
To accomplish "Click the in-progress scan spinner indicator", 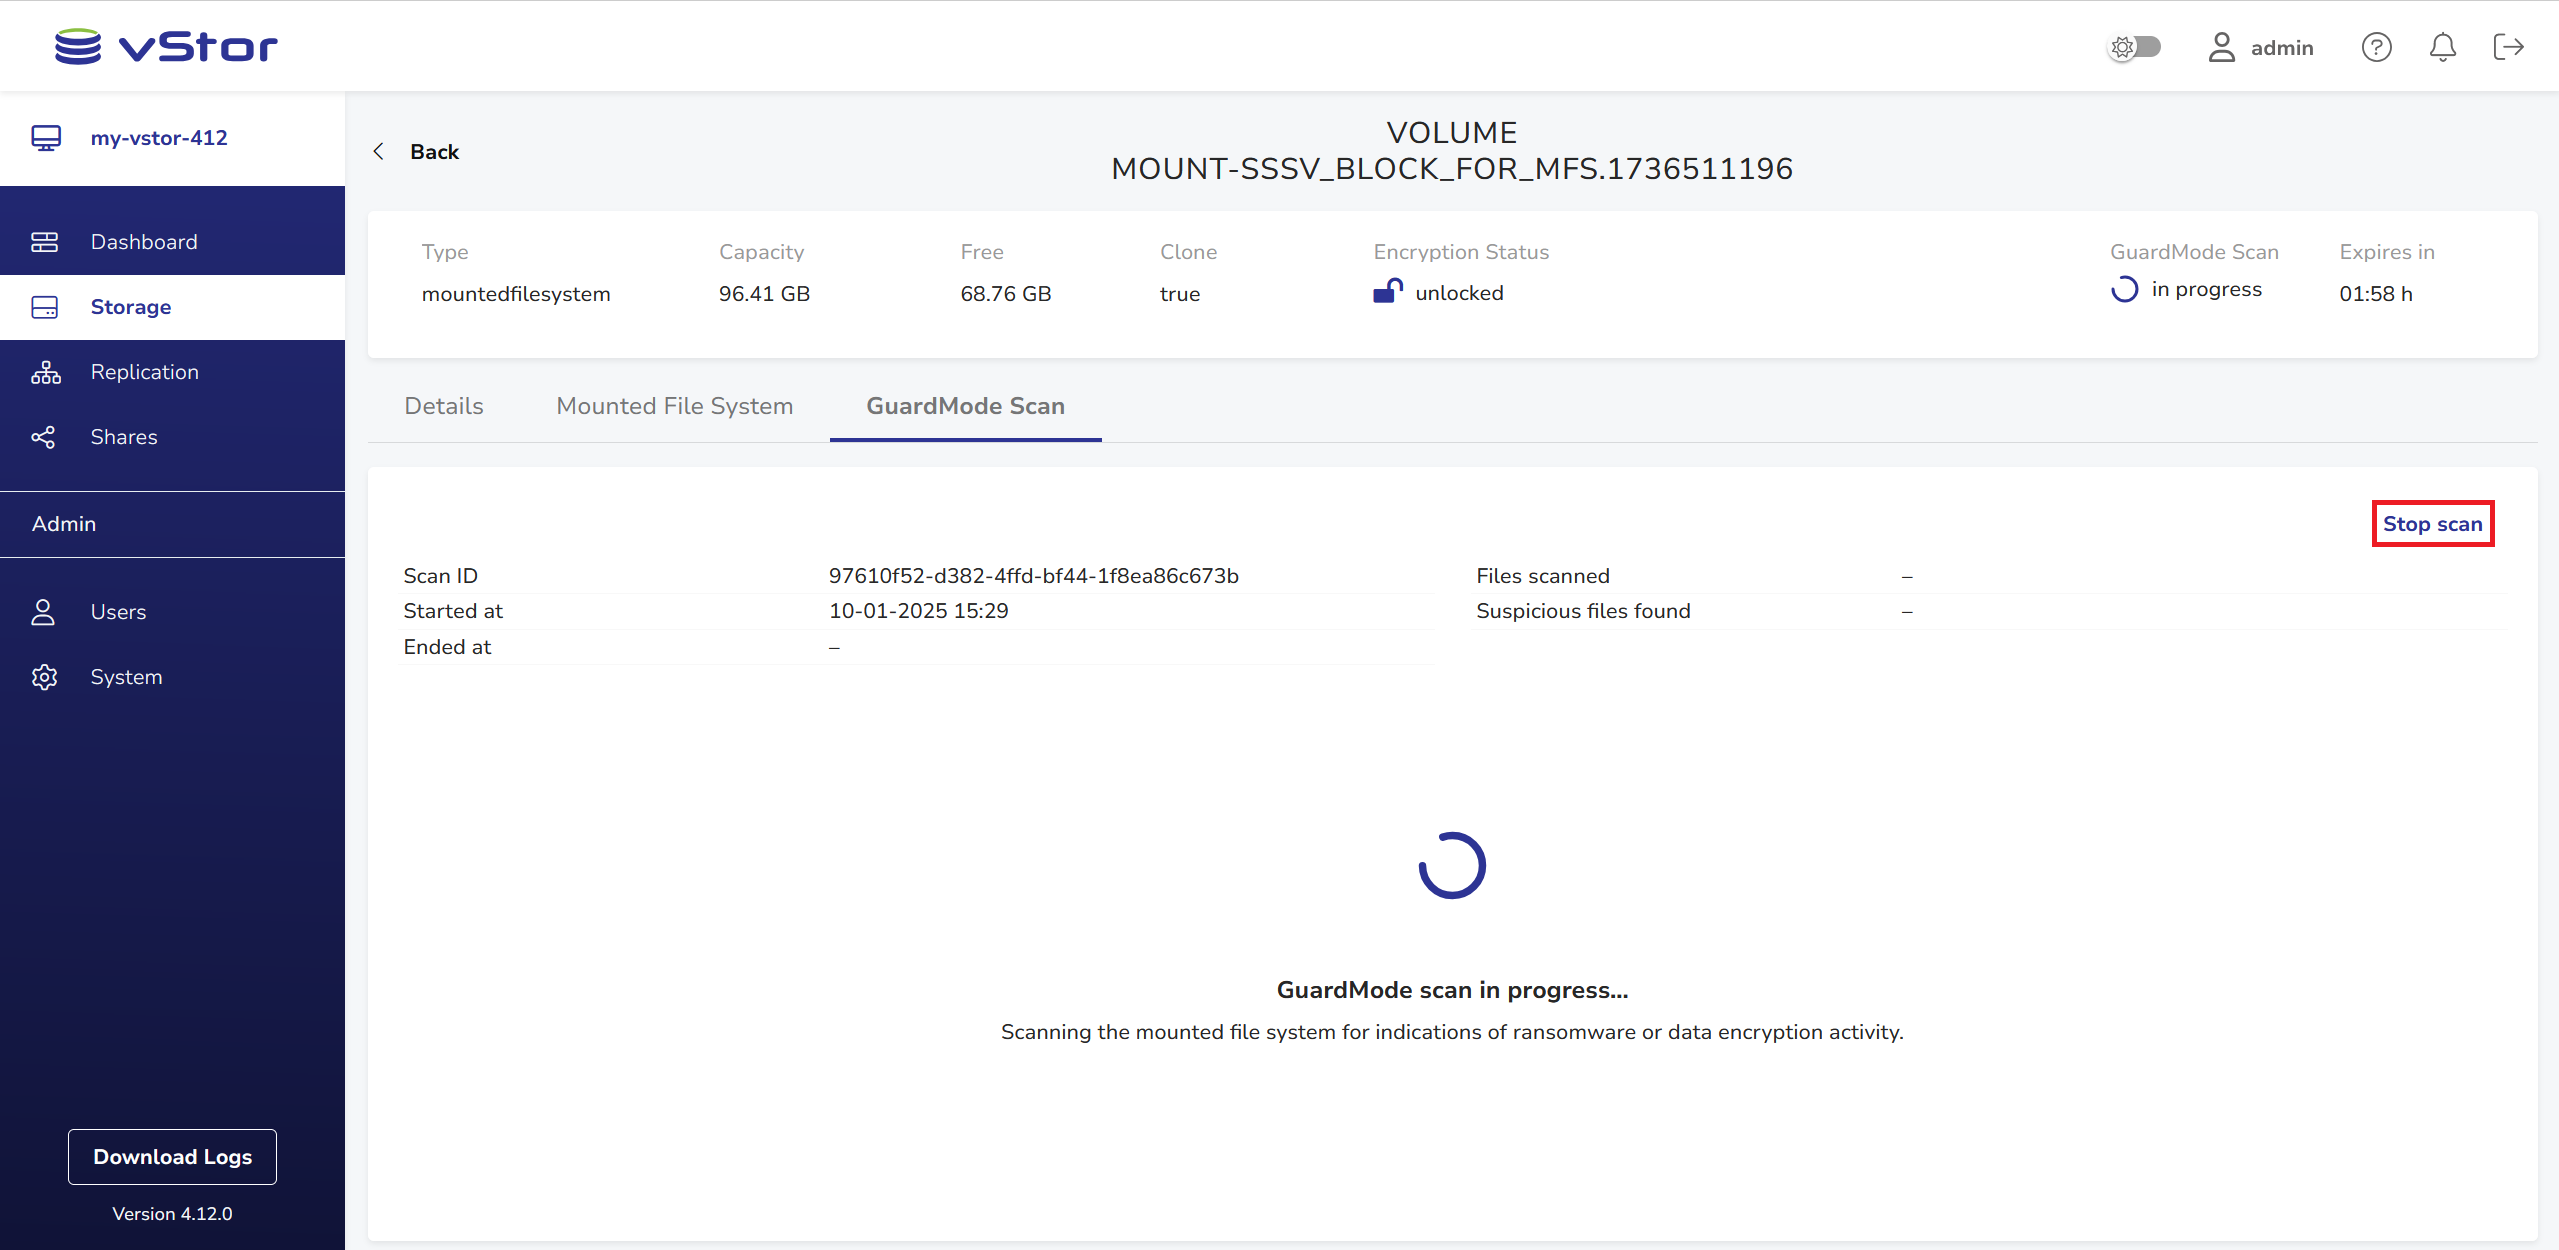I will point(2124,290).
